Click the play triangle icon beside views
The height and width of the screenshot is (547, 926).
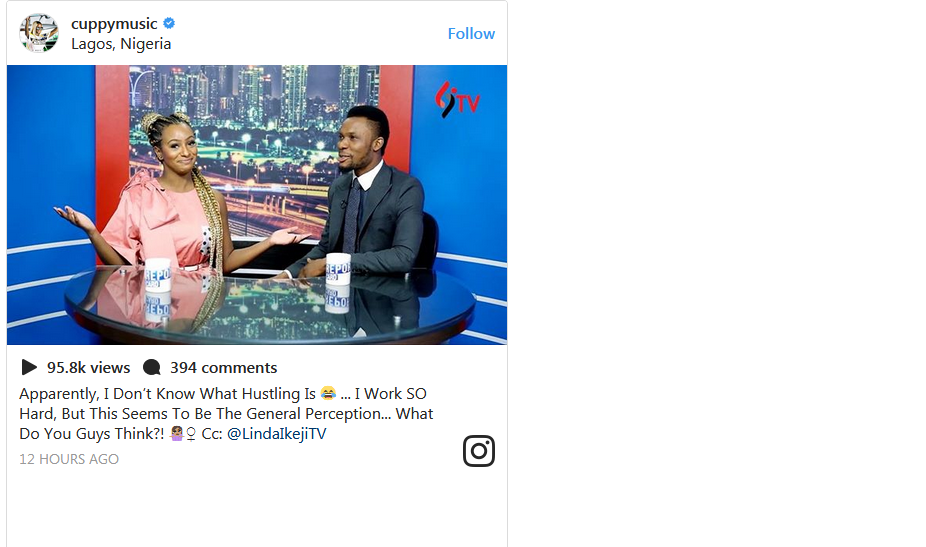click(29, 367)
